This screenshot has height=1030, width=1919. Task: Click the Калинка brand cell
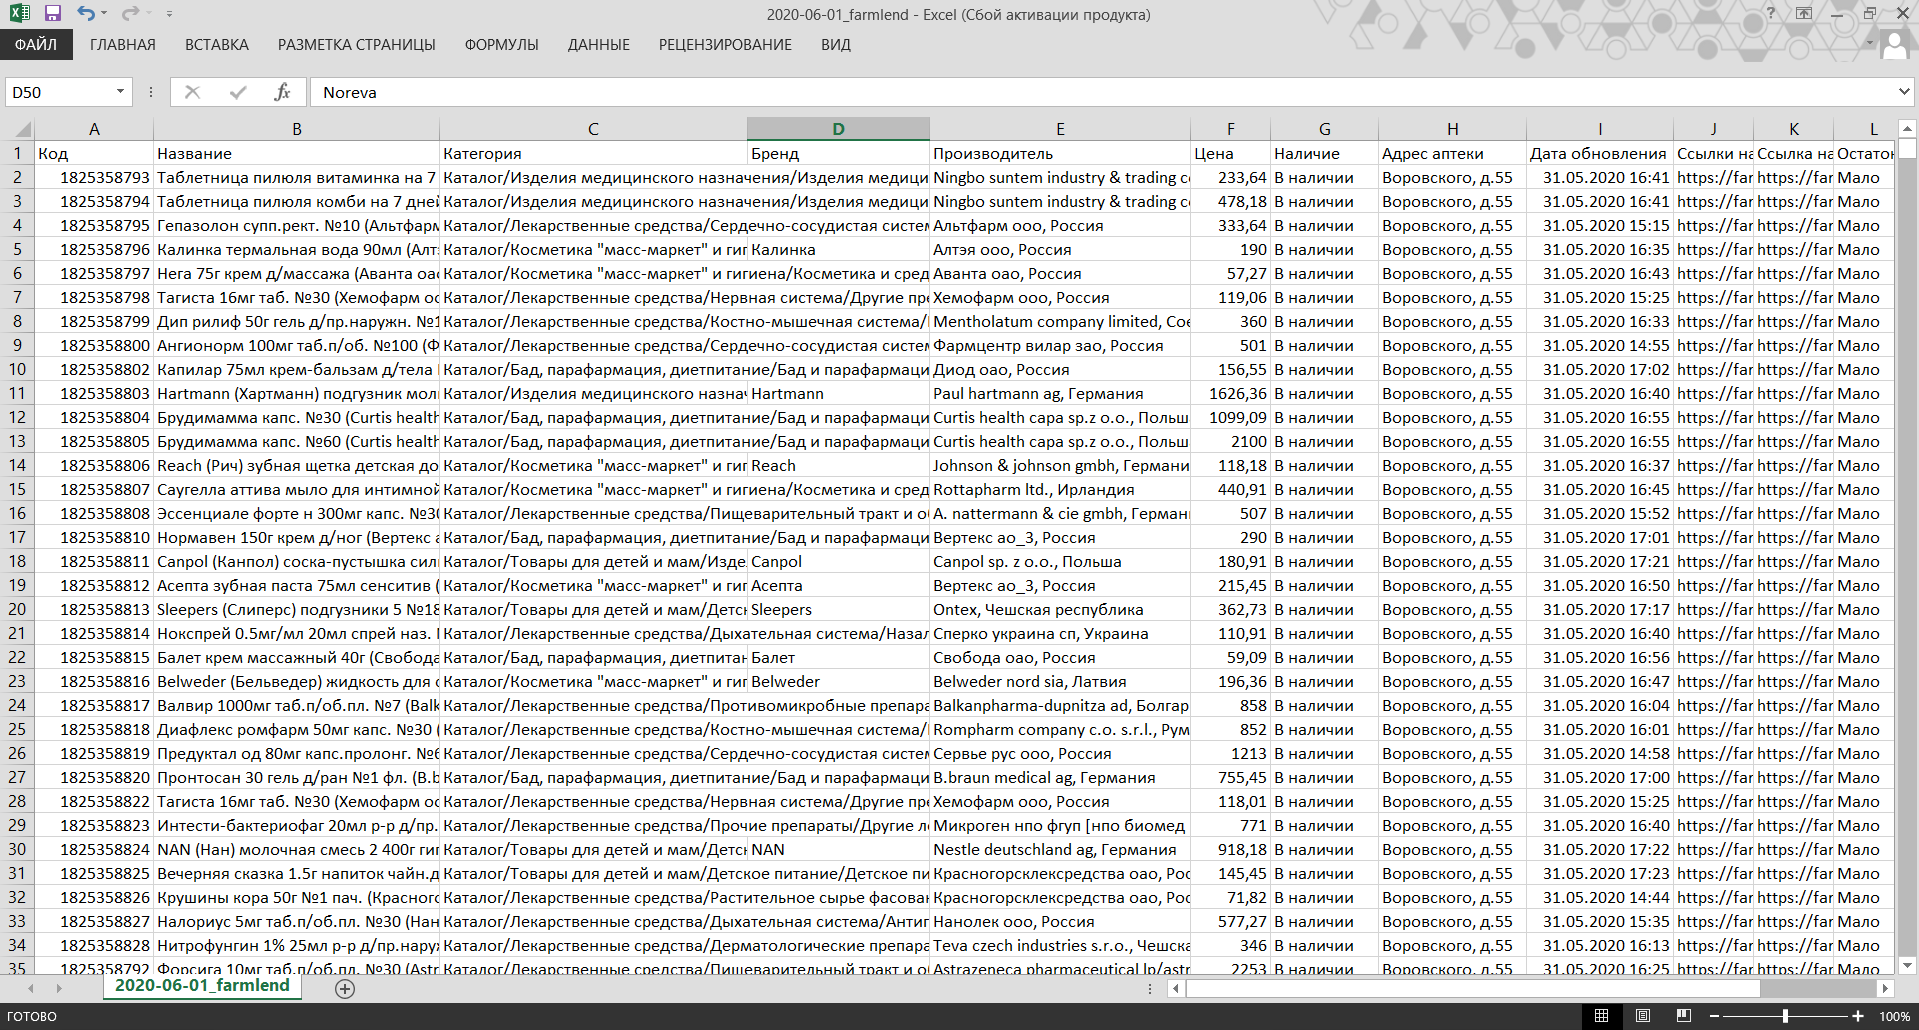coord(838,249)
